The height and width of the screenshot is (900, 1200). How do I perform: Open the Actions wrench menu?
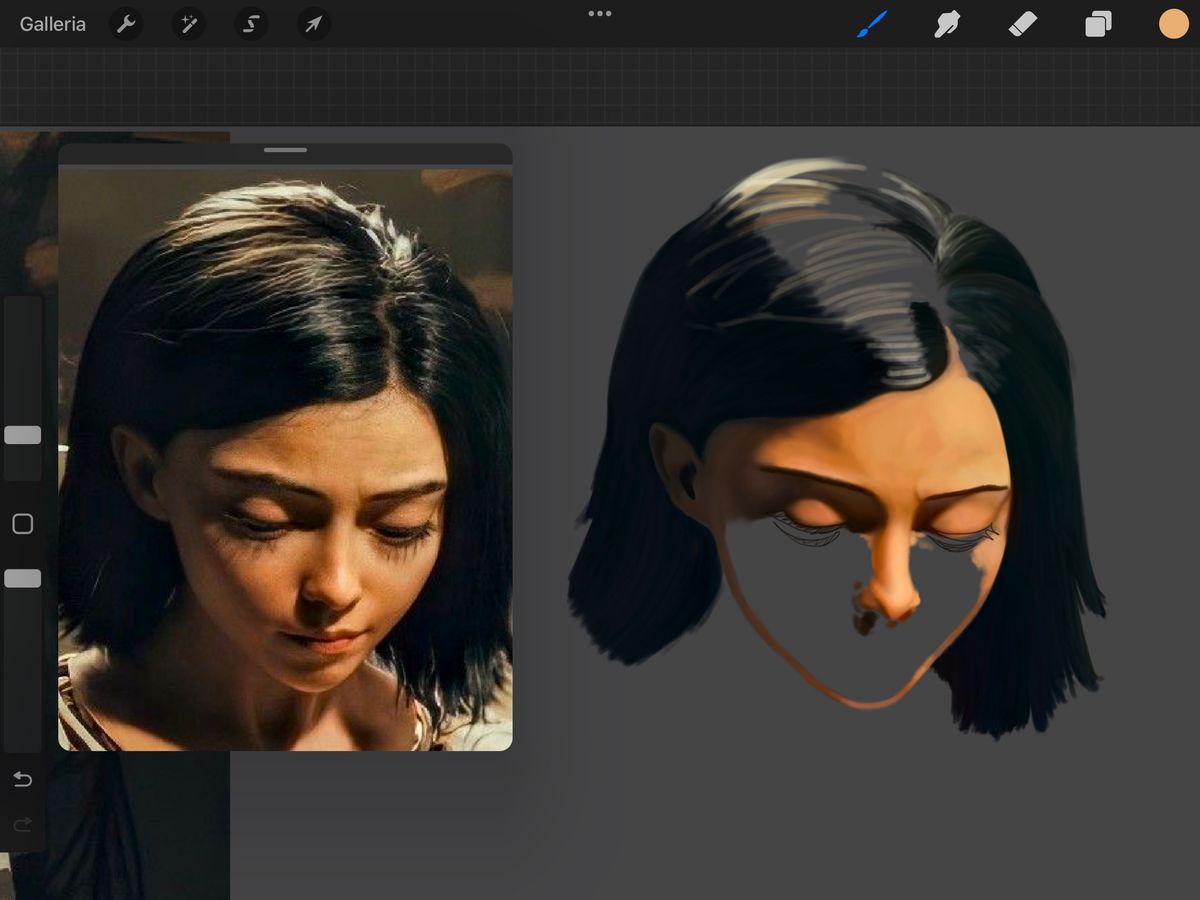(126, 24)
